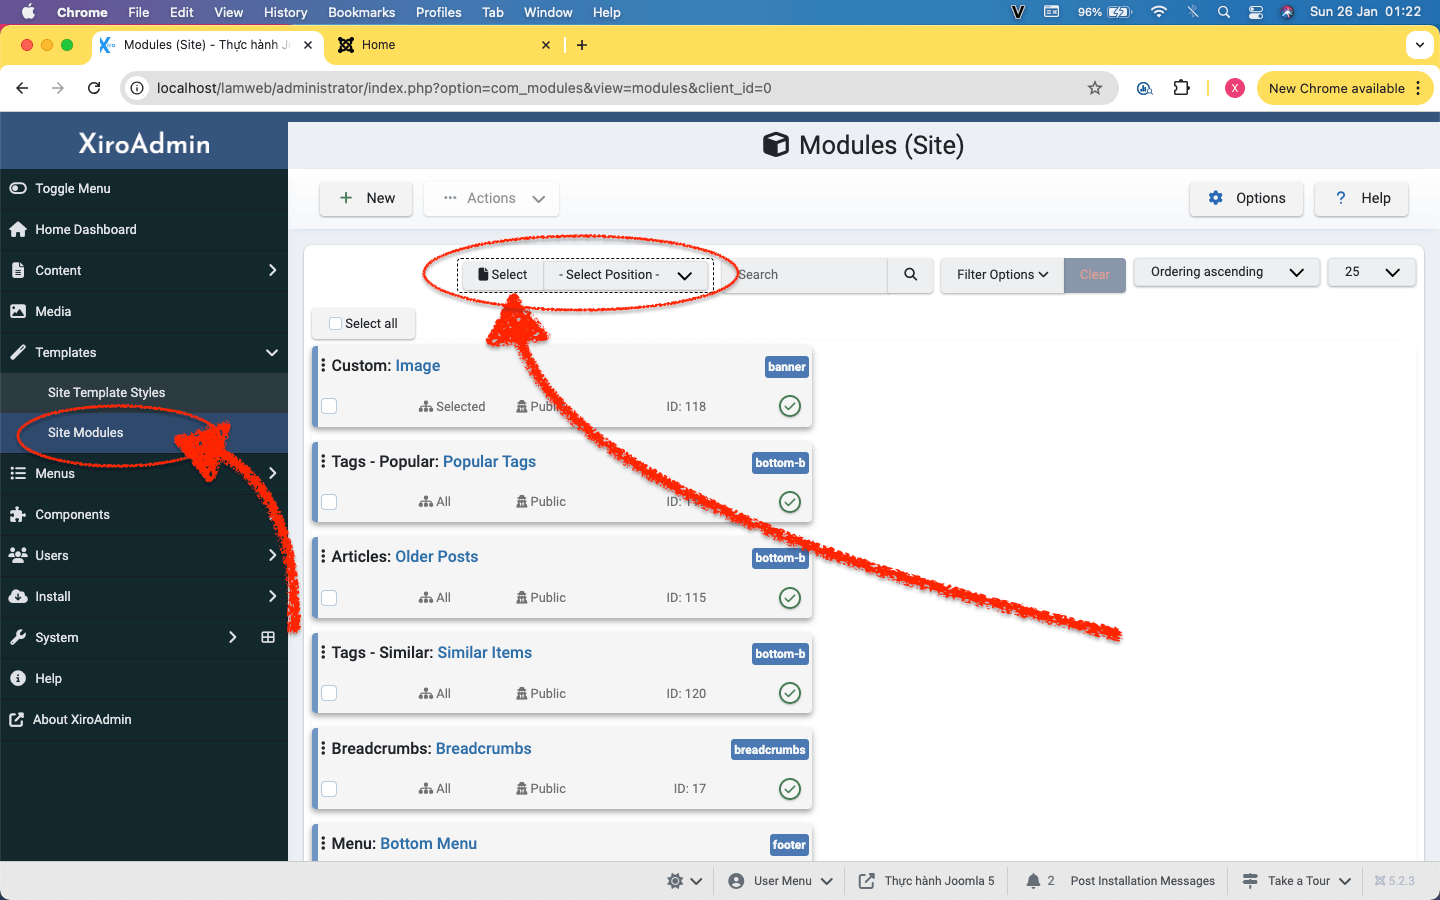This screenshot has width=1440, height=900.
Task: Switch to the Home browser tab
Action: click(443, 45)
